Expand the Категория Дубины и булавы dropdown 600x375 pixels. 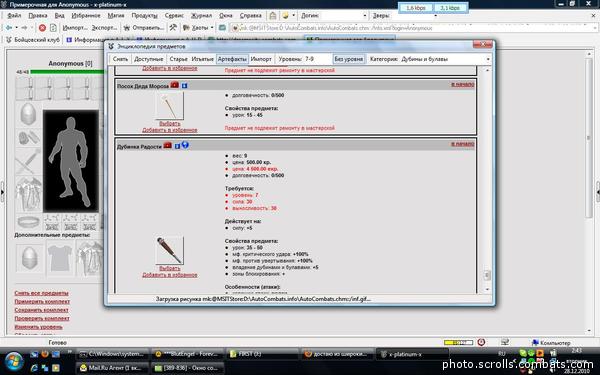[x=488, y=59]
